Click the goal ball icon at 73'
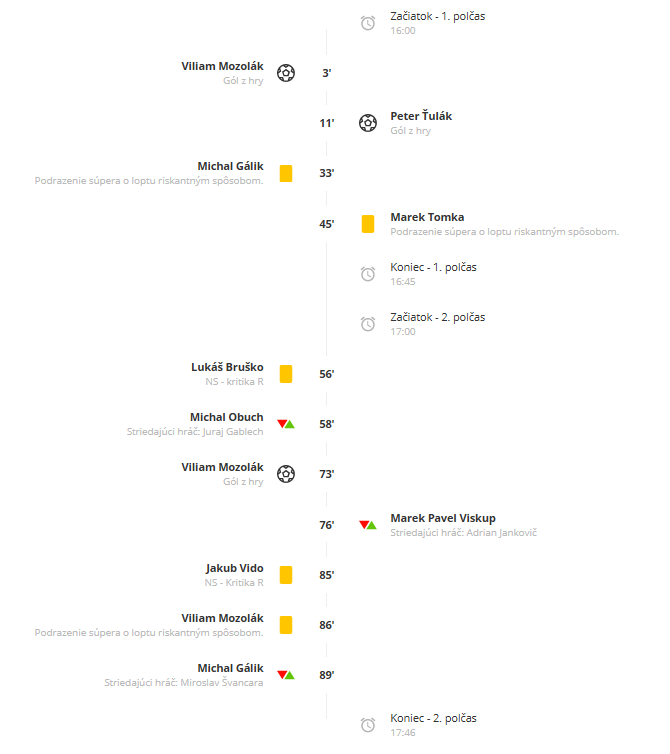The height and width of the screenshot is (754, 670). [286, 474]
